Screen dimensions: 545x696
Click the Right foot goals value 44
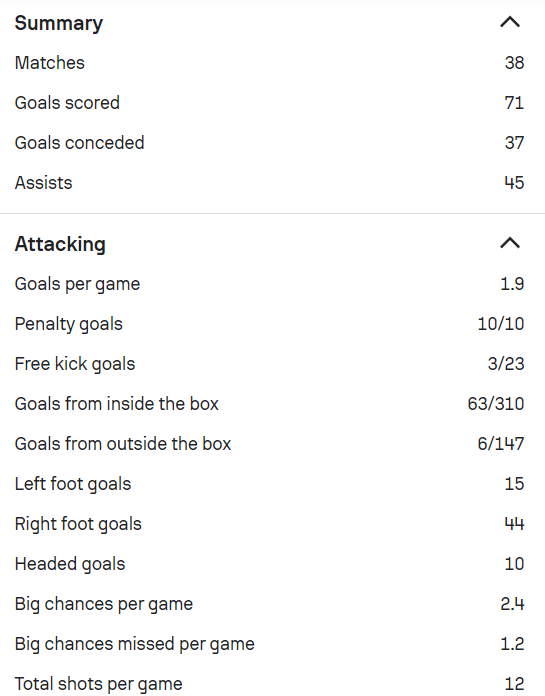point(514,524)
